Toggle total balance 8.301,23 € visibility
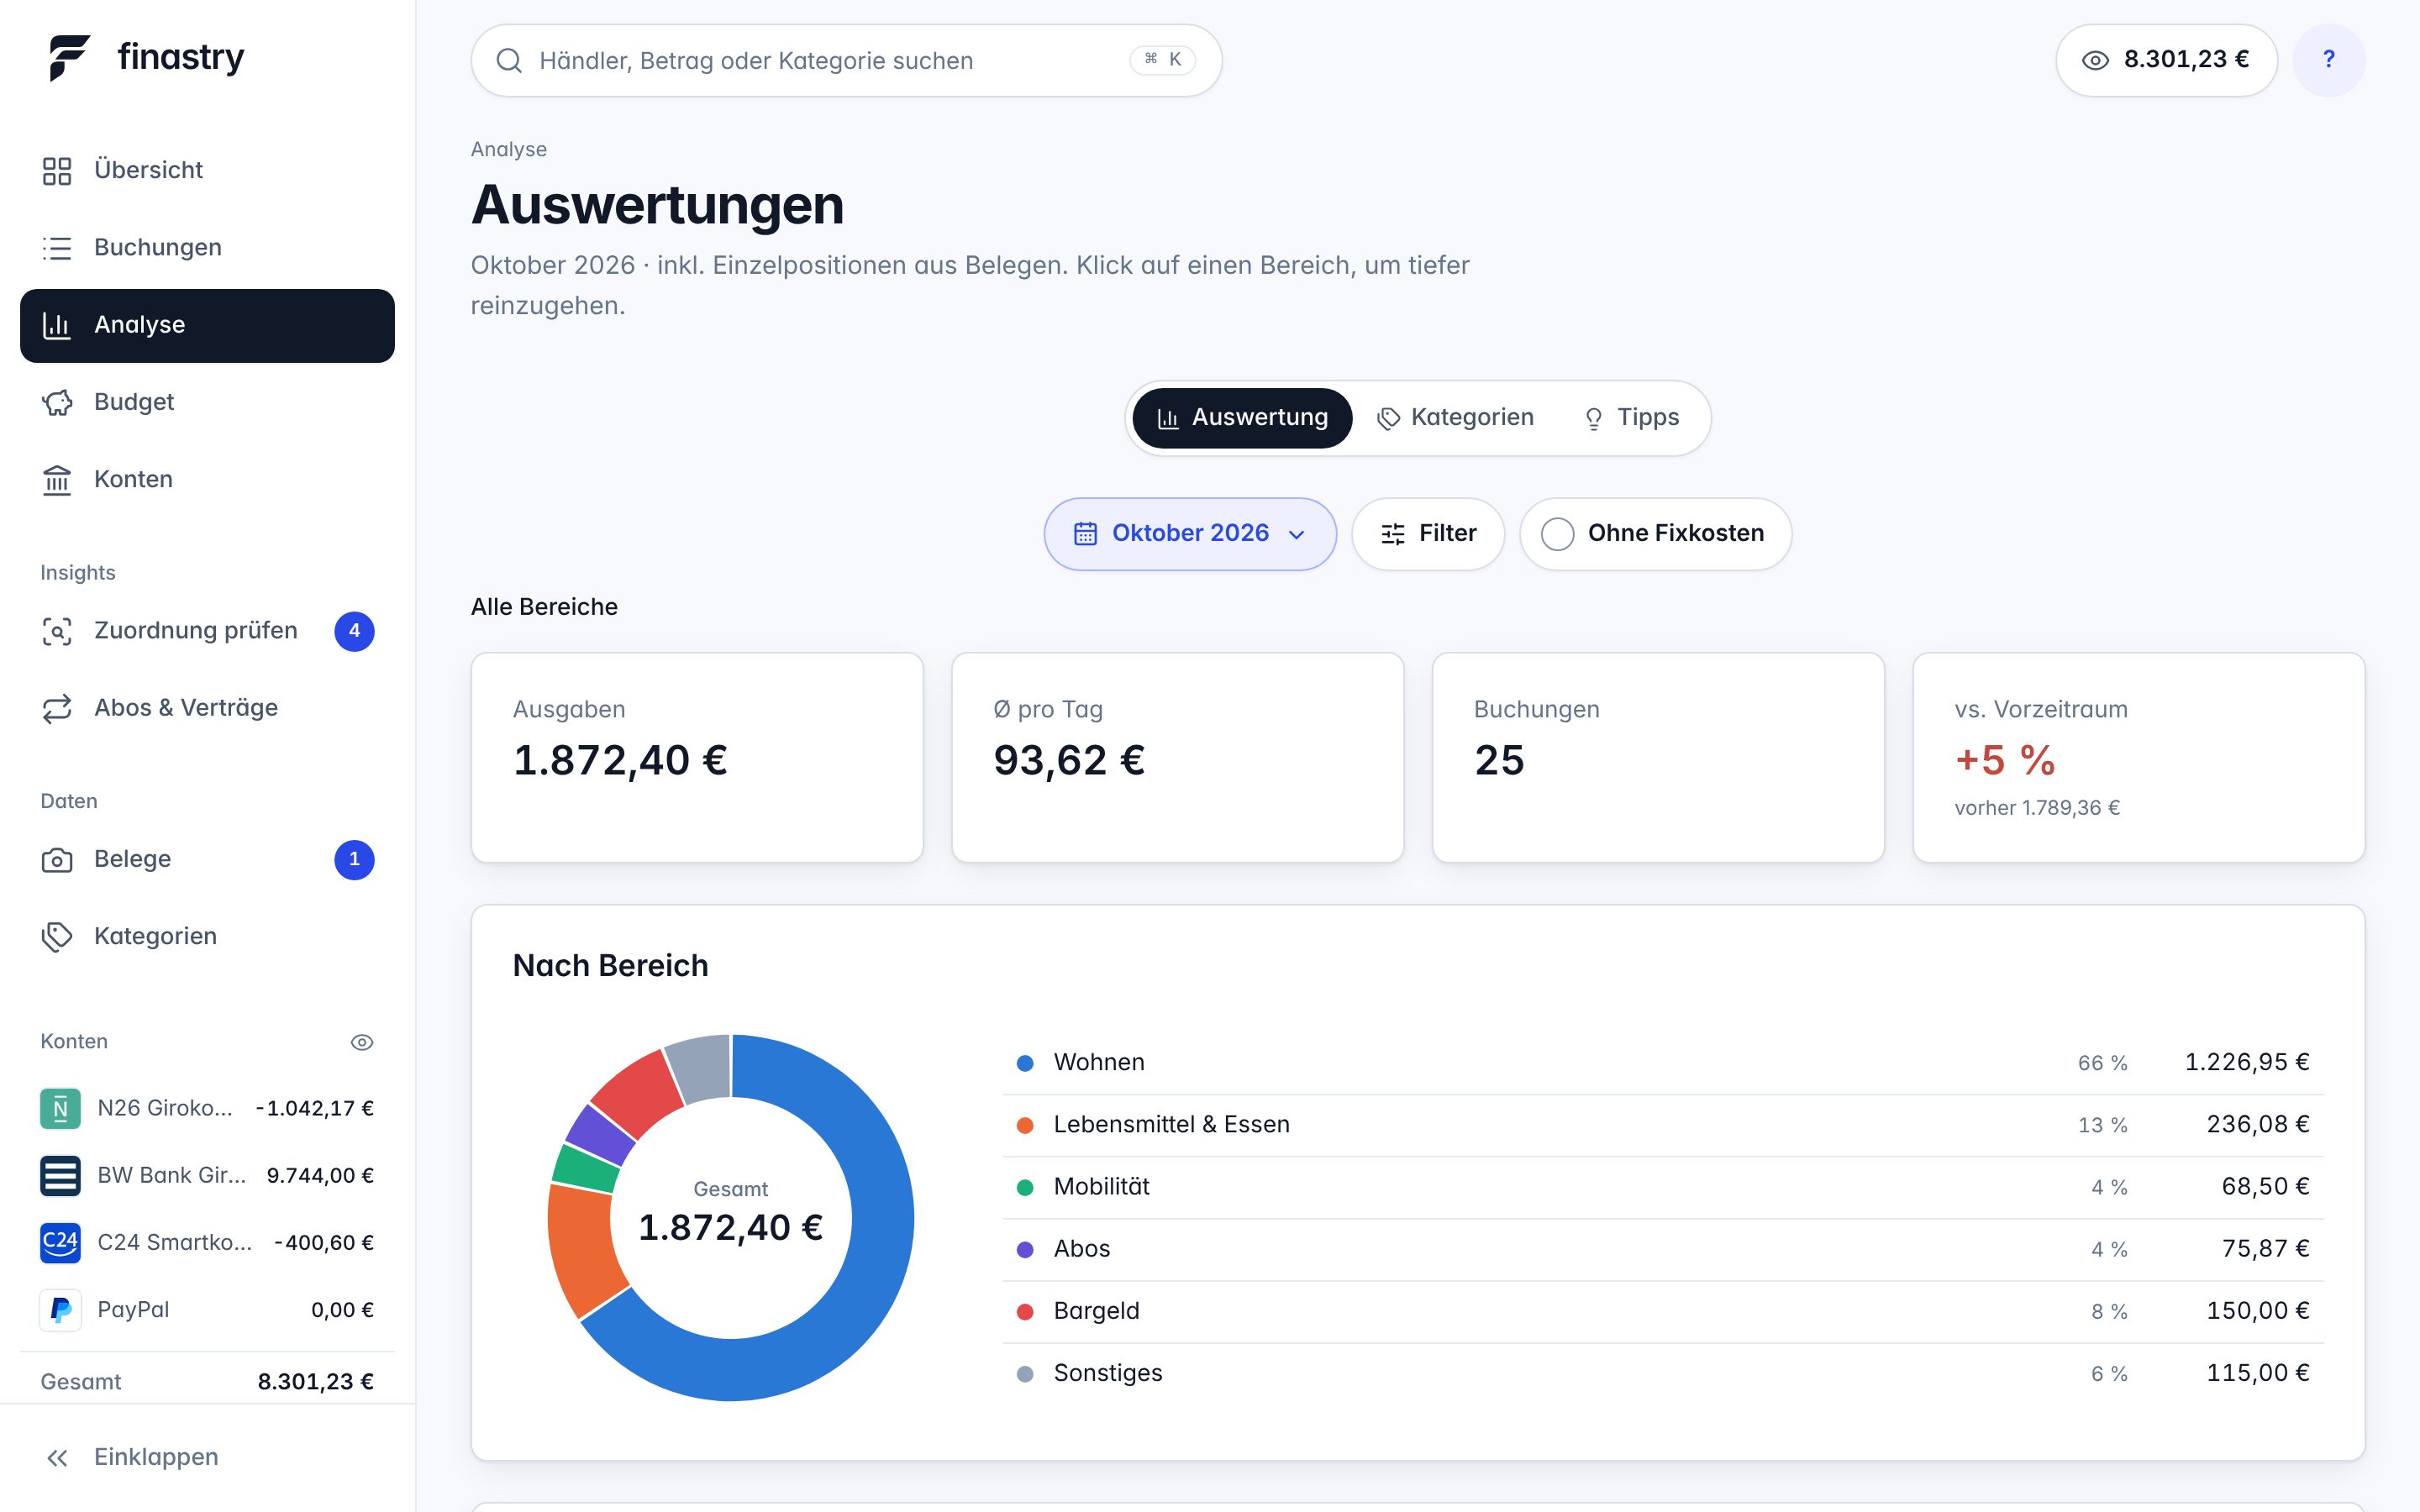Image resolution: width=2420 pixels, height=1512 pixels. 2166,60
